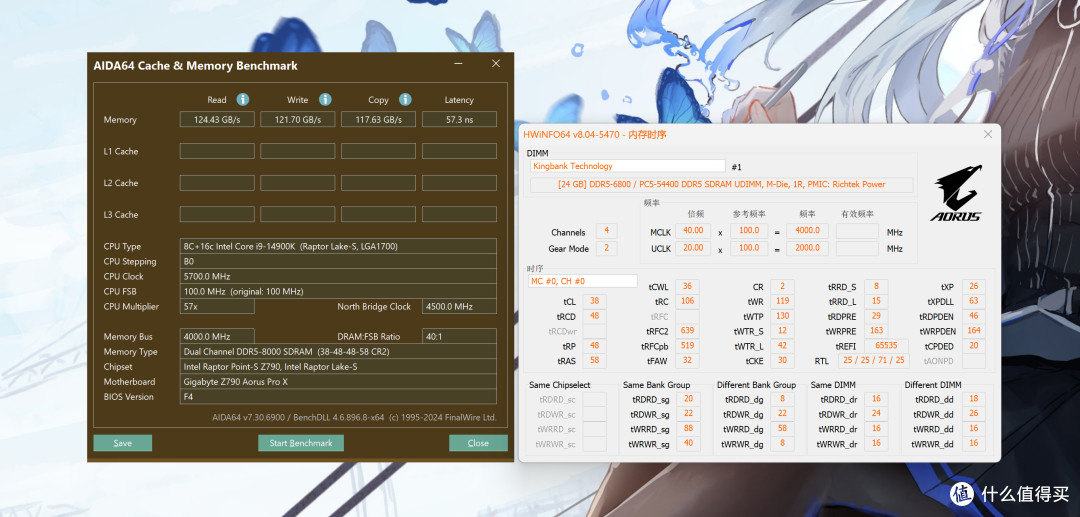Click the AORUS logo in HWiNFO64

tap(955, 193)
